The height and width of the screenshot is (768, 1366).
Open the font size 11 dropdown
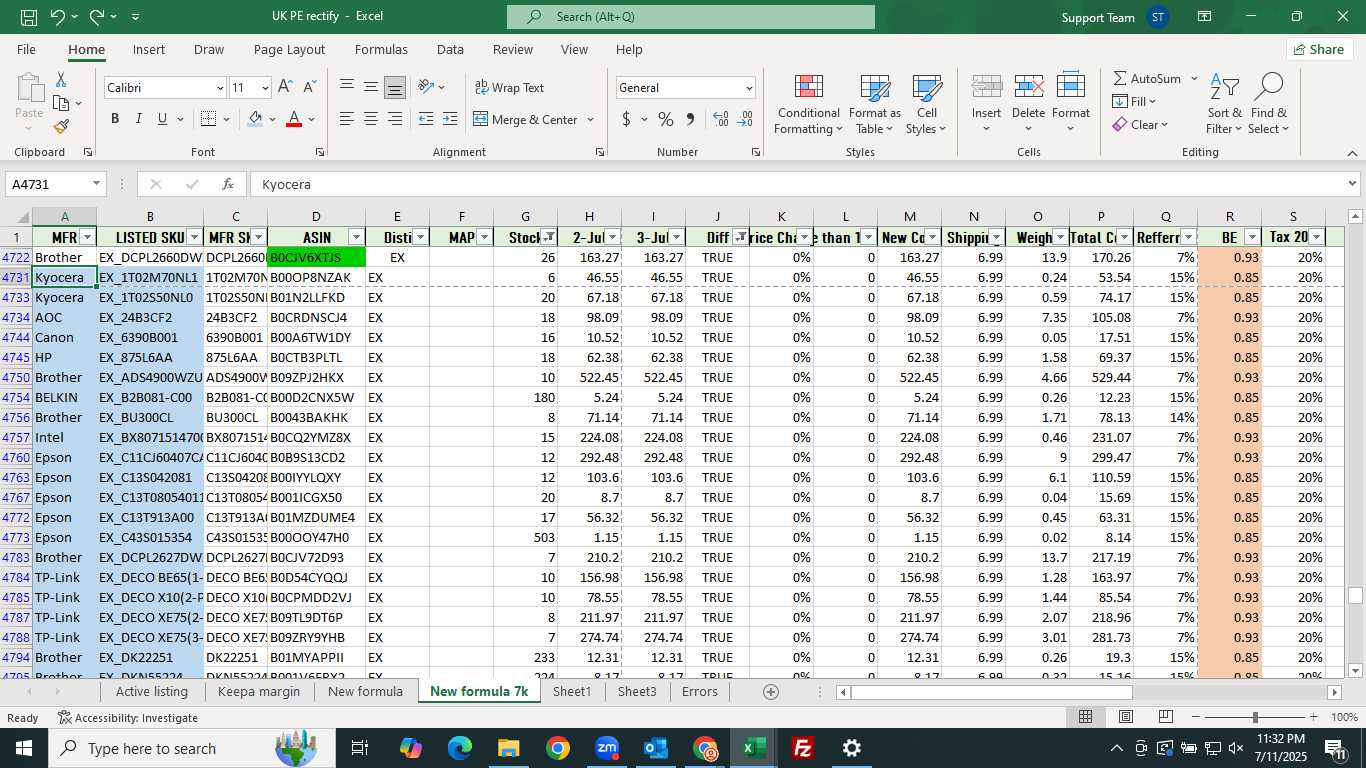click(264, 88)
